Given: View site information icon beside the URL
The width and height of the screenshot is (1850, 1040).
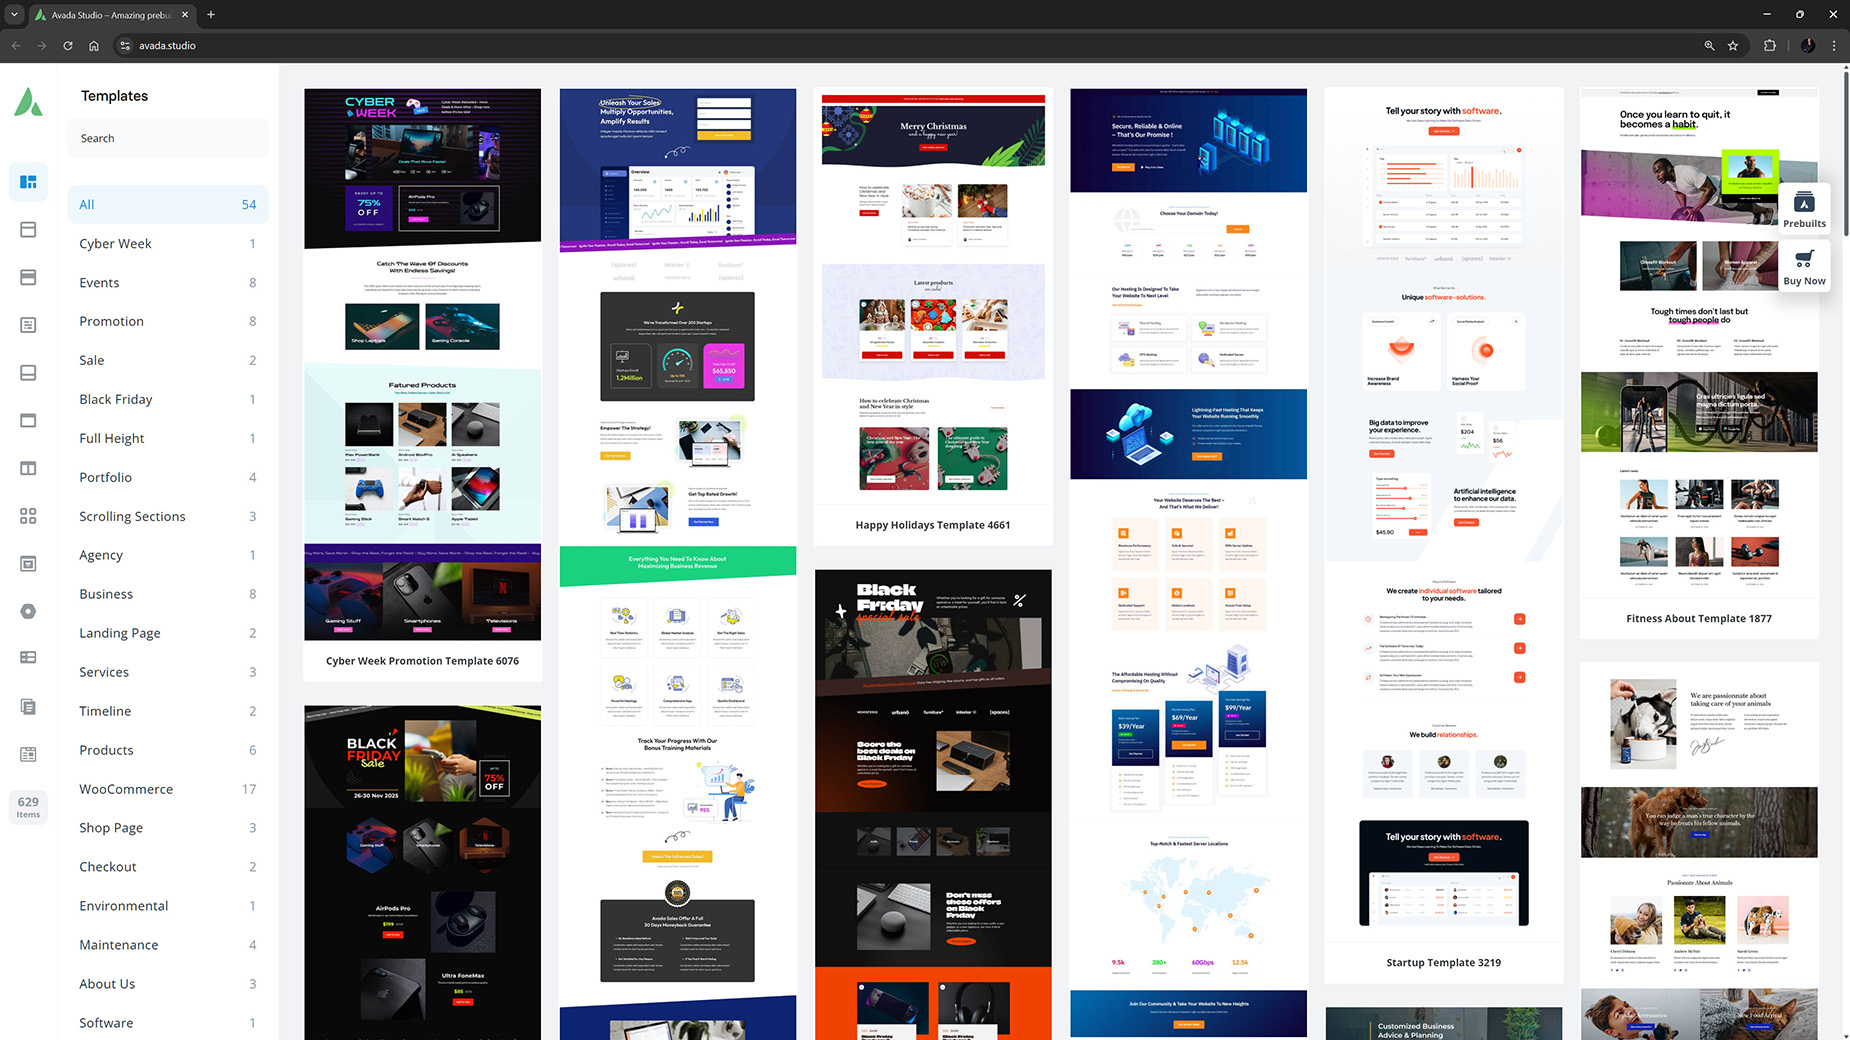Looking at the screenshot, I should tap(125, 45).
